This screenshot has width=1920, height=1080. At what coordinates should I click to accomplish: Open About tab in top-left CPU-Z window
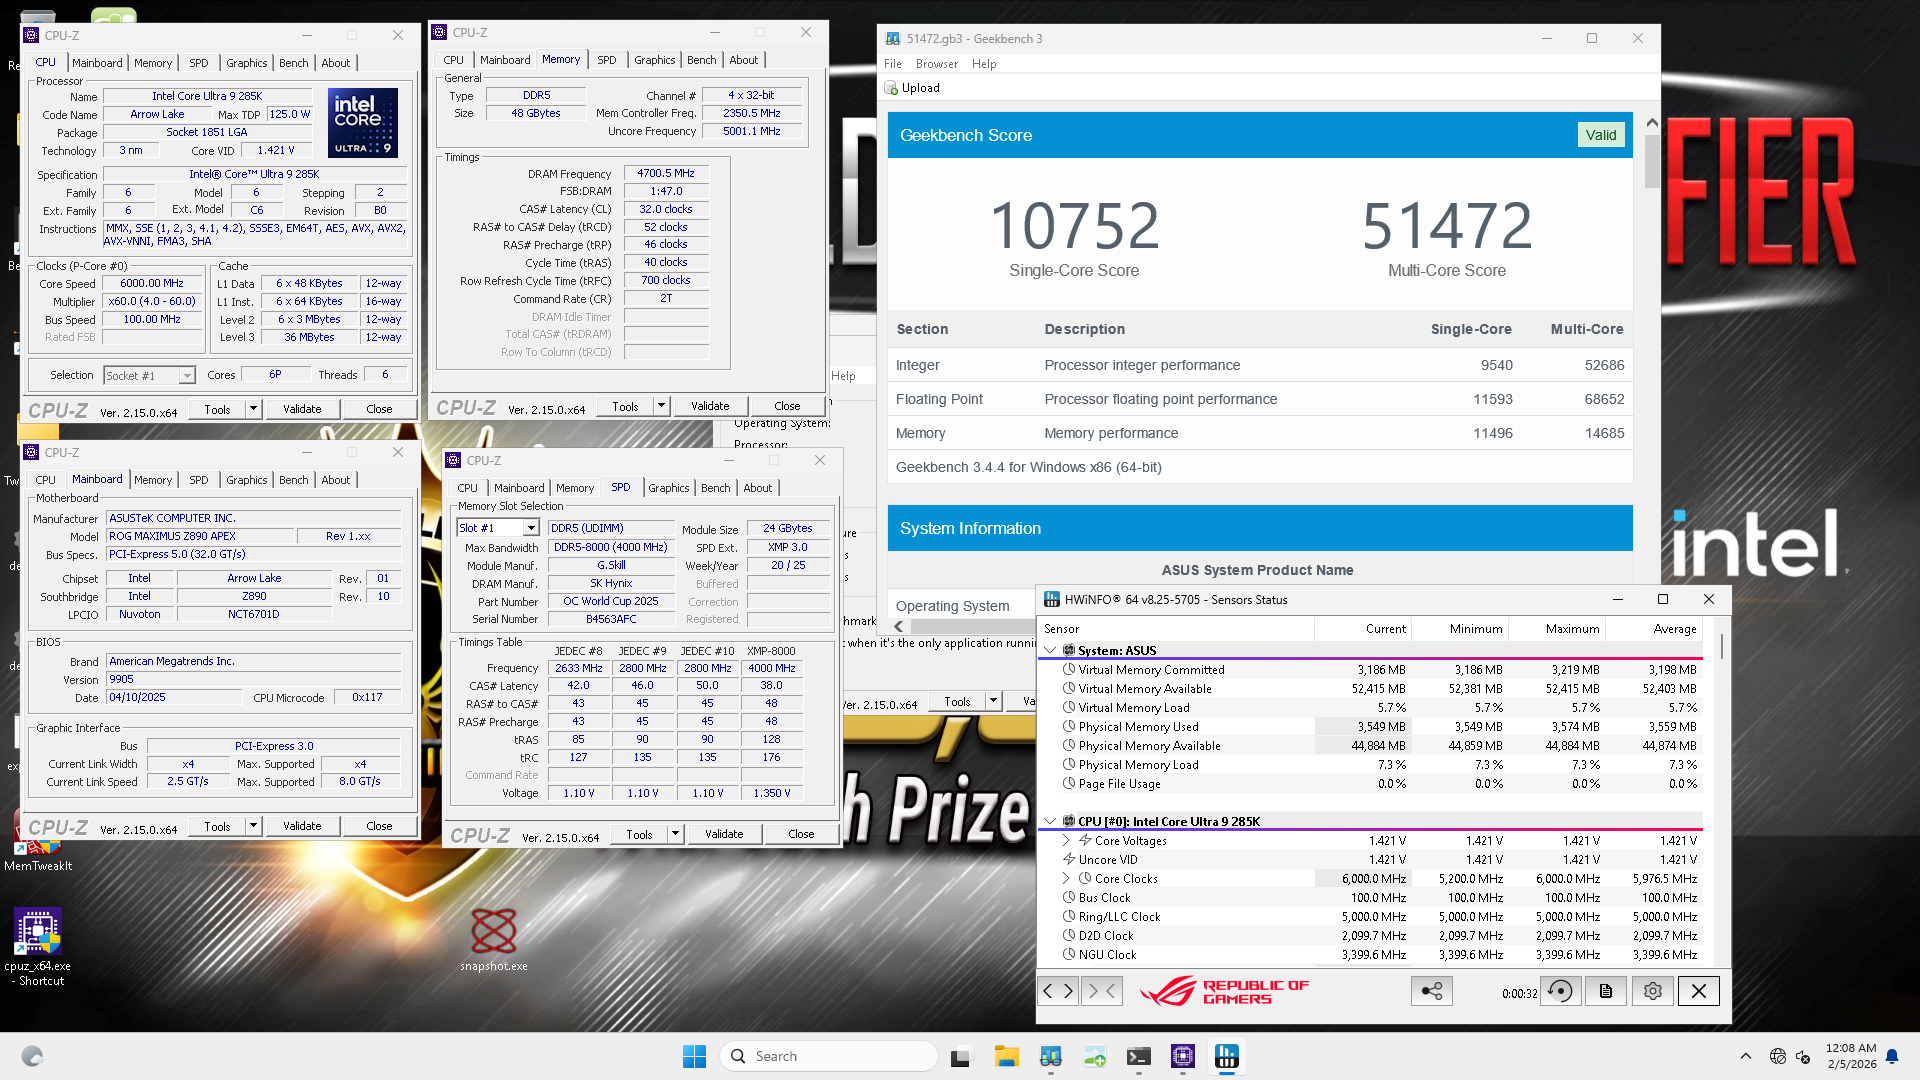pos(336,63)
